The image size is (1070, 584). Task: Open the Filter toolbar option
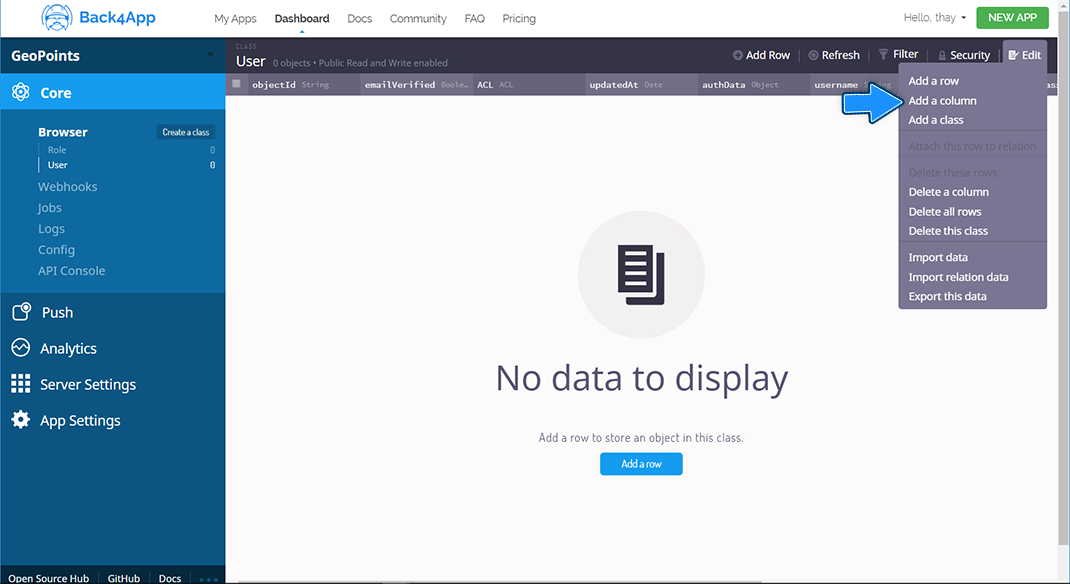[898, 55]
